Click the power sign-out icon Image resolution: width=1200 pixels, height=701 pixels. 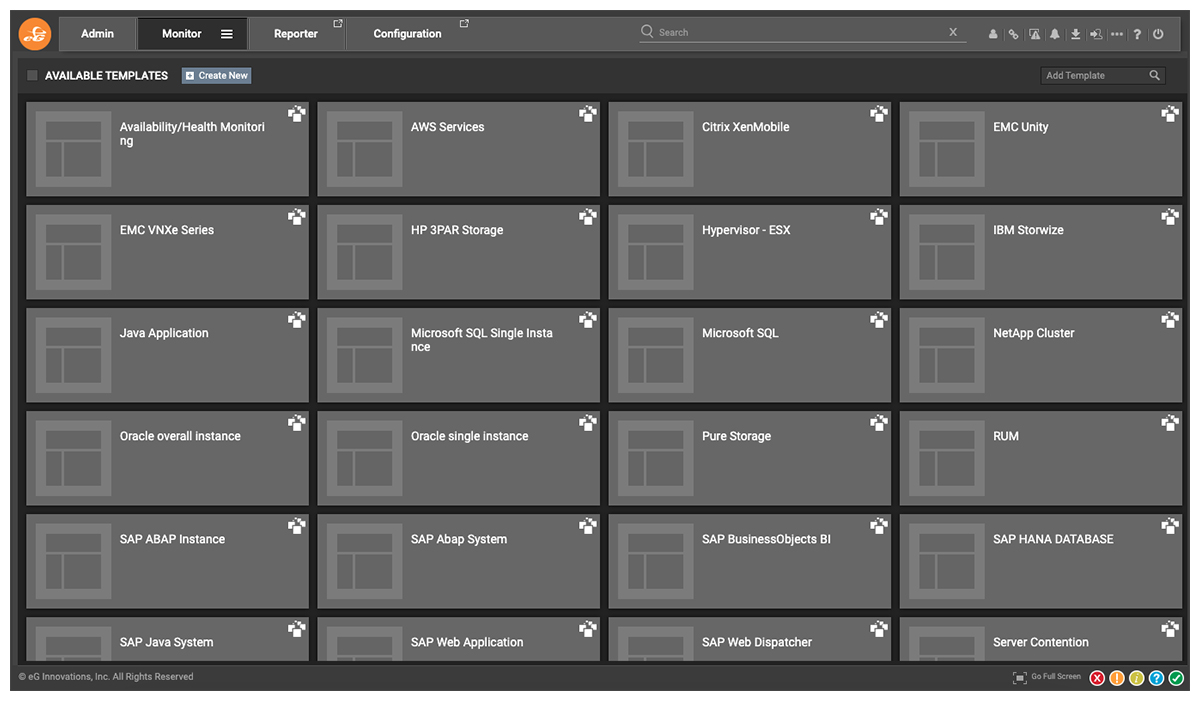tap(1158, 34)
